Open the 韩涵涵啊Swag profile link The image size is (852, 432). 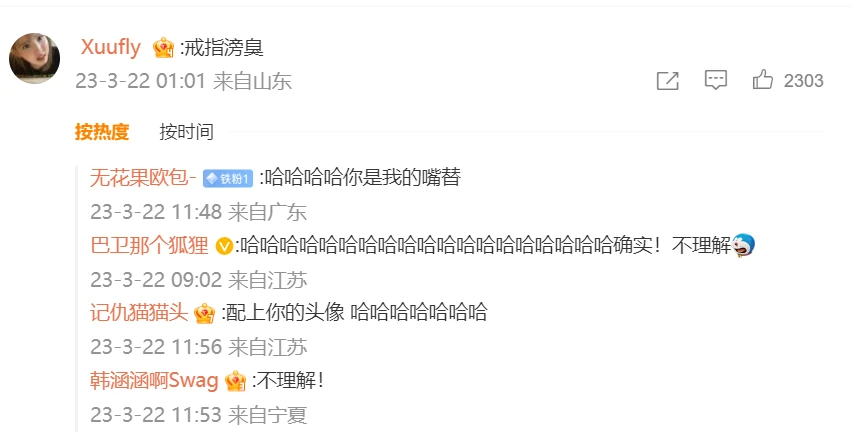[x=154, y=380]
